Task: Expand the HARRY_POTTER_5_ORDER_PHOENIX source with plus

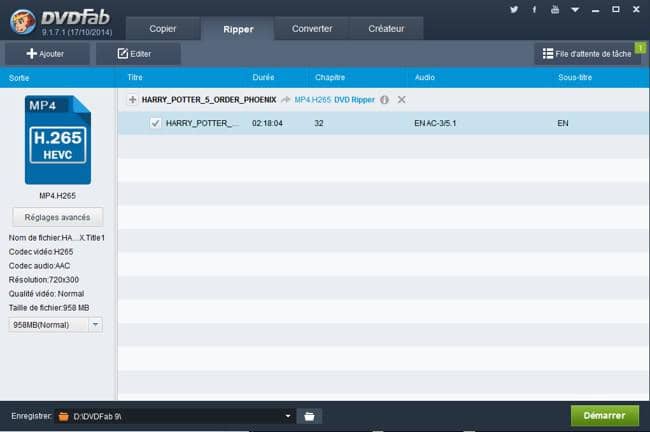Action: pyautogui.click(x=131, y=100)
